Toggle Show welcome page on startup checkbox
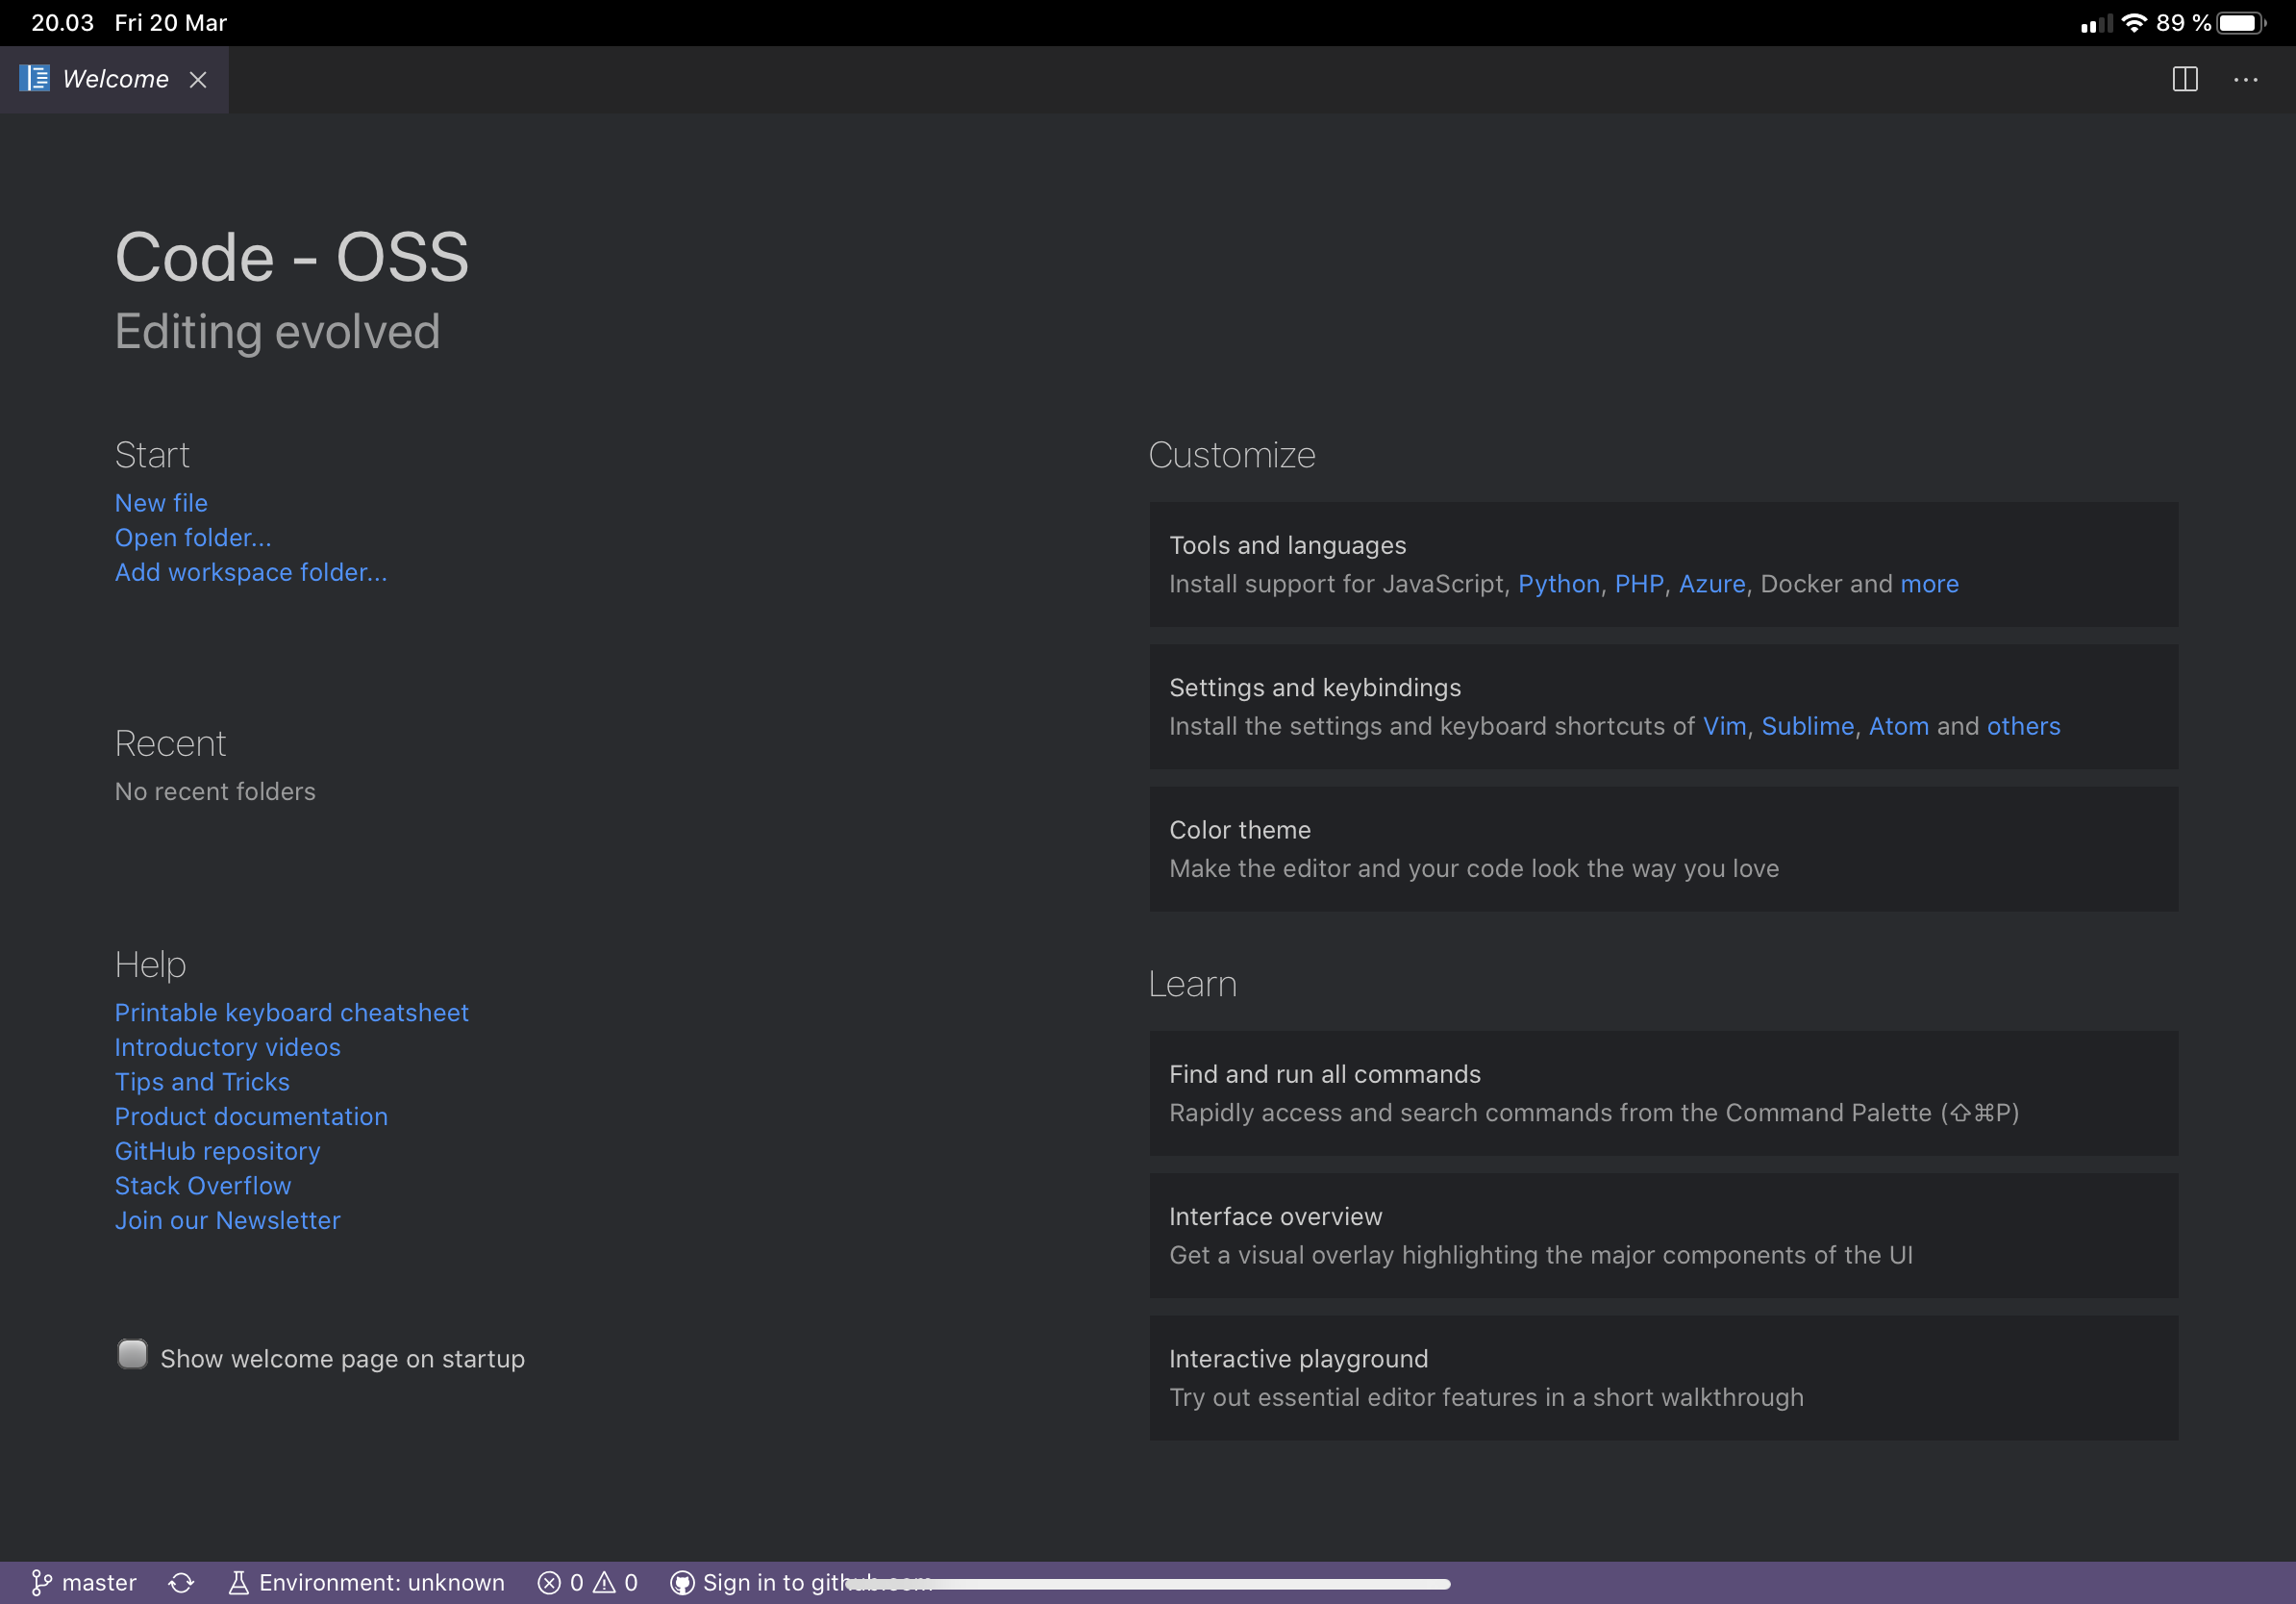Viewport: 2296px width, 1604px height. [132, 1354]
